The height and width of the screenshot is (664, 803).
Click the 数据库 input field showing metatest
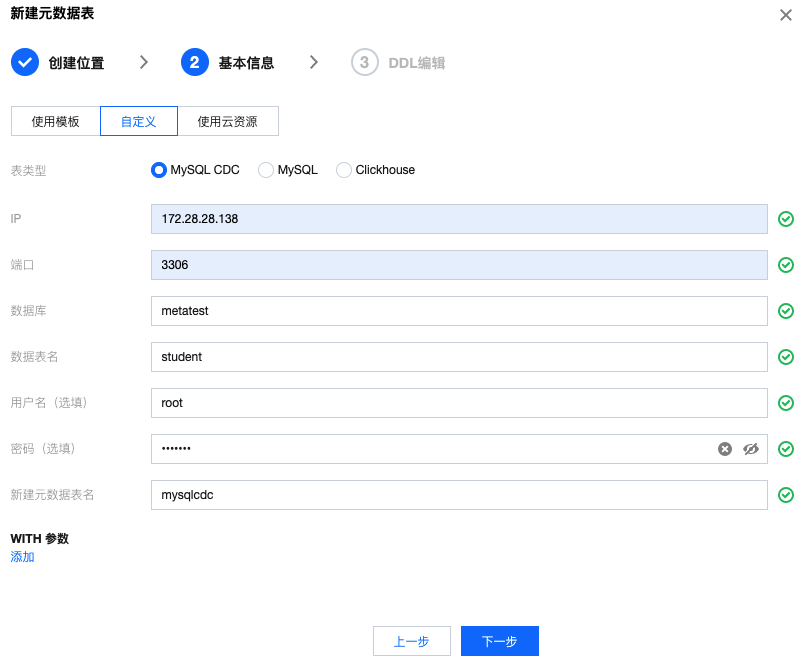[x=459, y=311]
